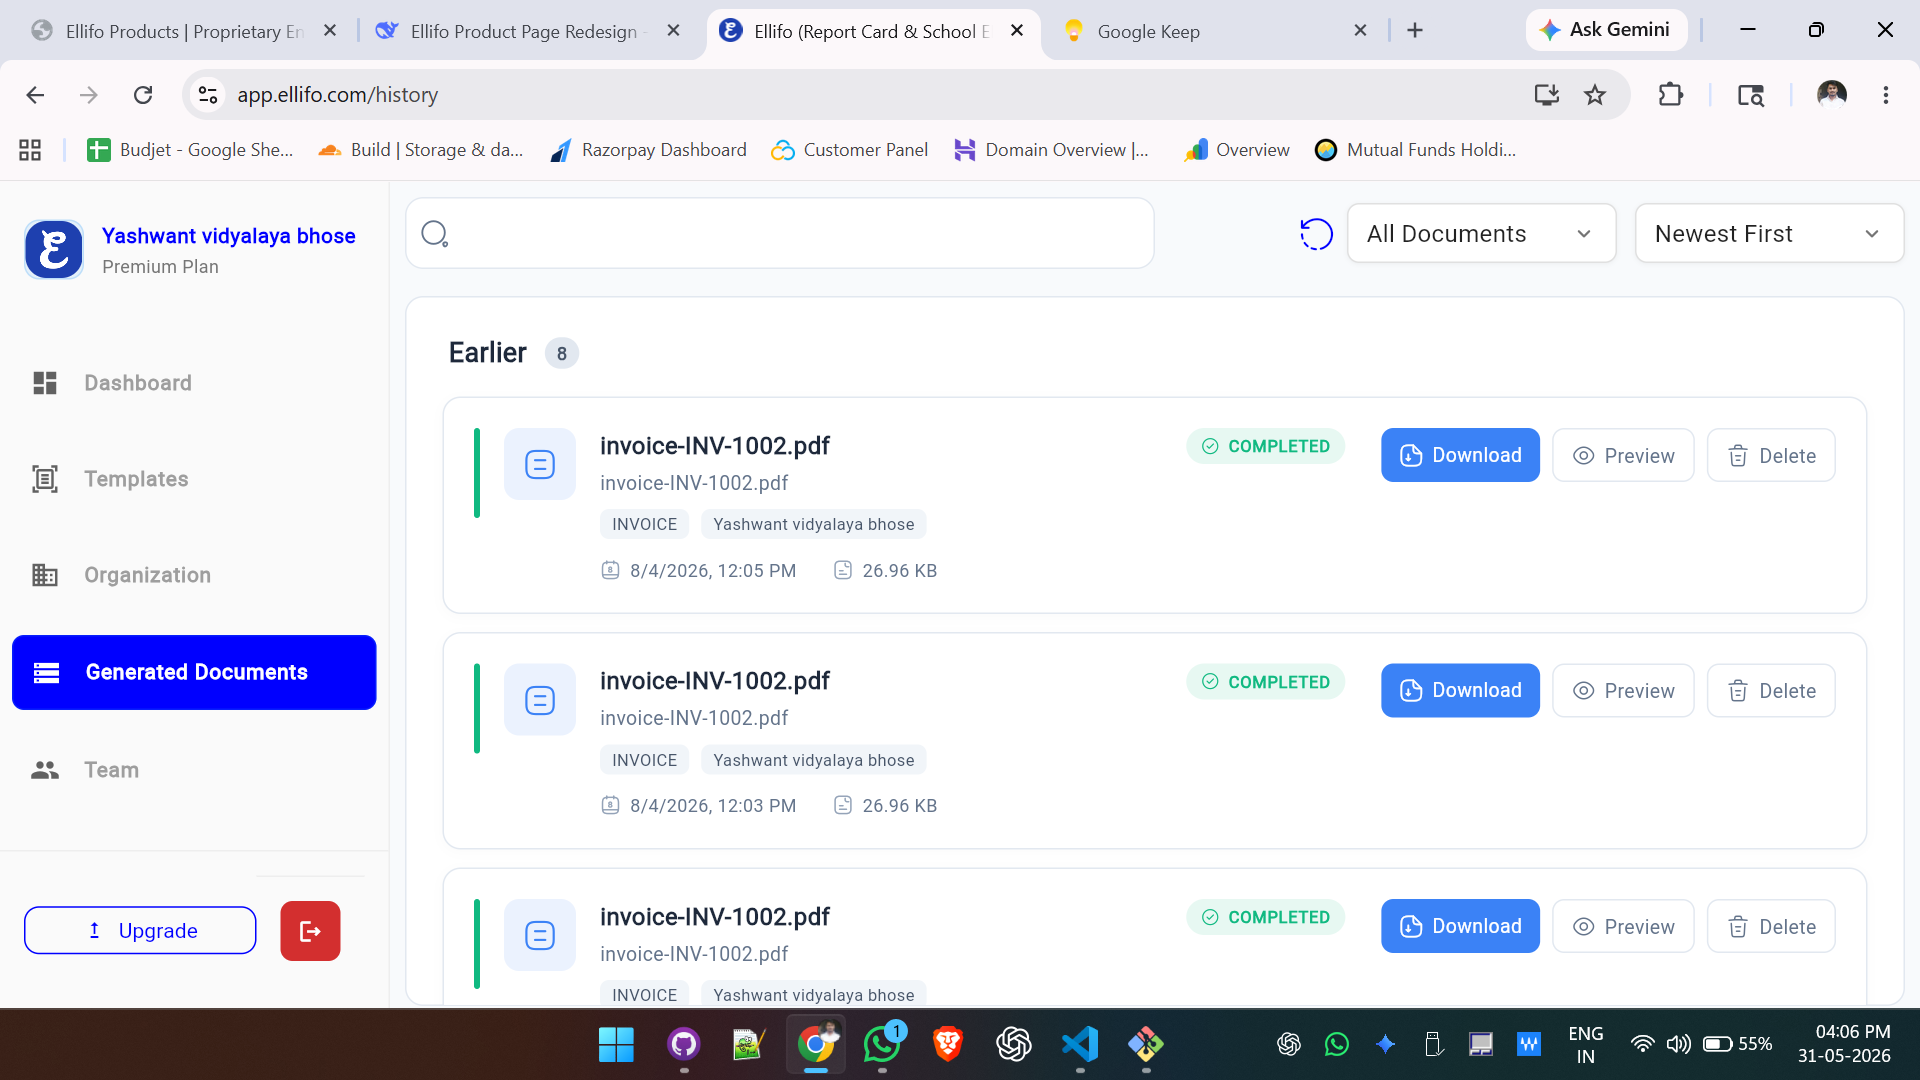Open Chrome three-dot menu

1886,95
